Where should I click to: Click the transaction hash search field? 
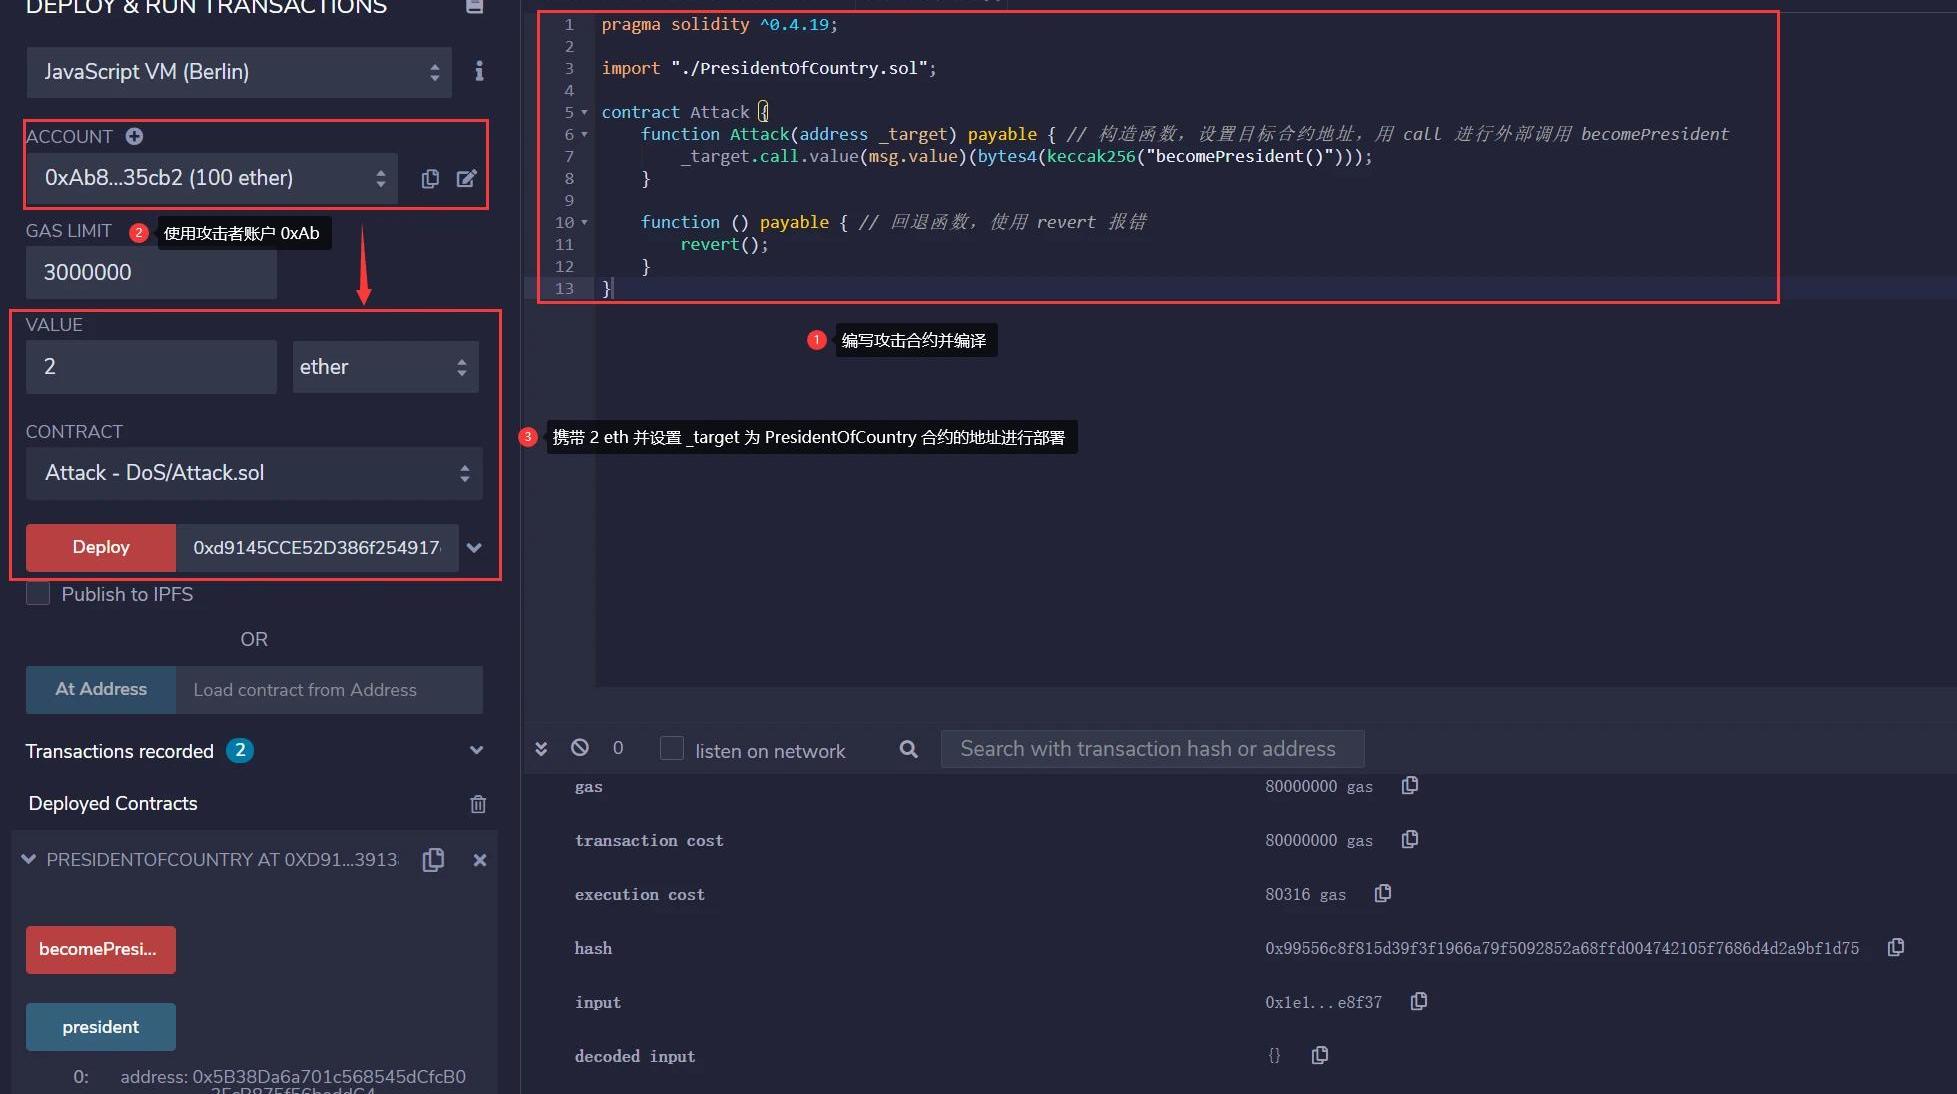pyautogui.click(x=1151, y=749)
